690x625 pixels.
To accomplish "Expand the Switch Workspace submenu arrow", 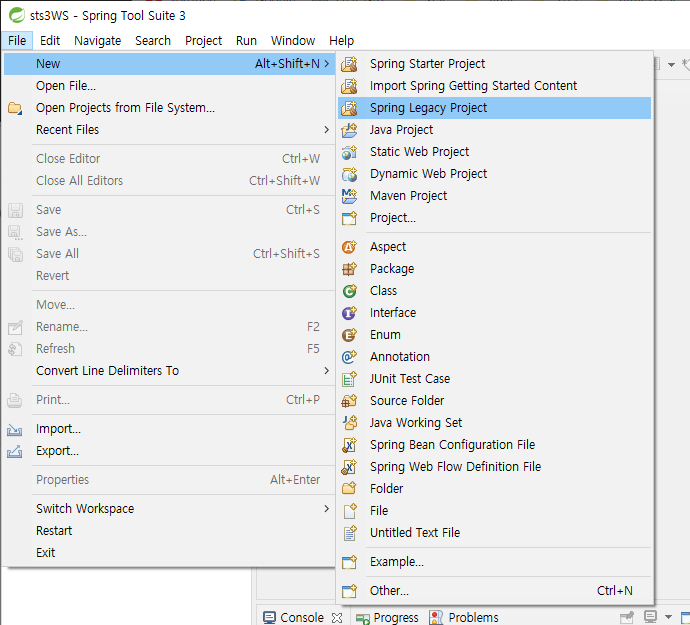I will point(327,509).
